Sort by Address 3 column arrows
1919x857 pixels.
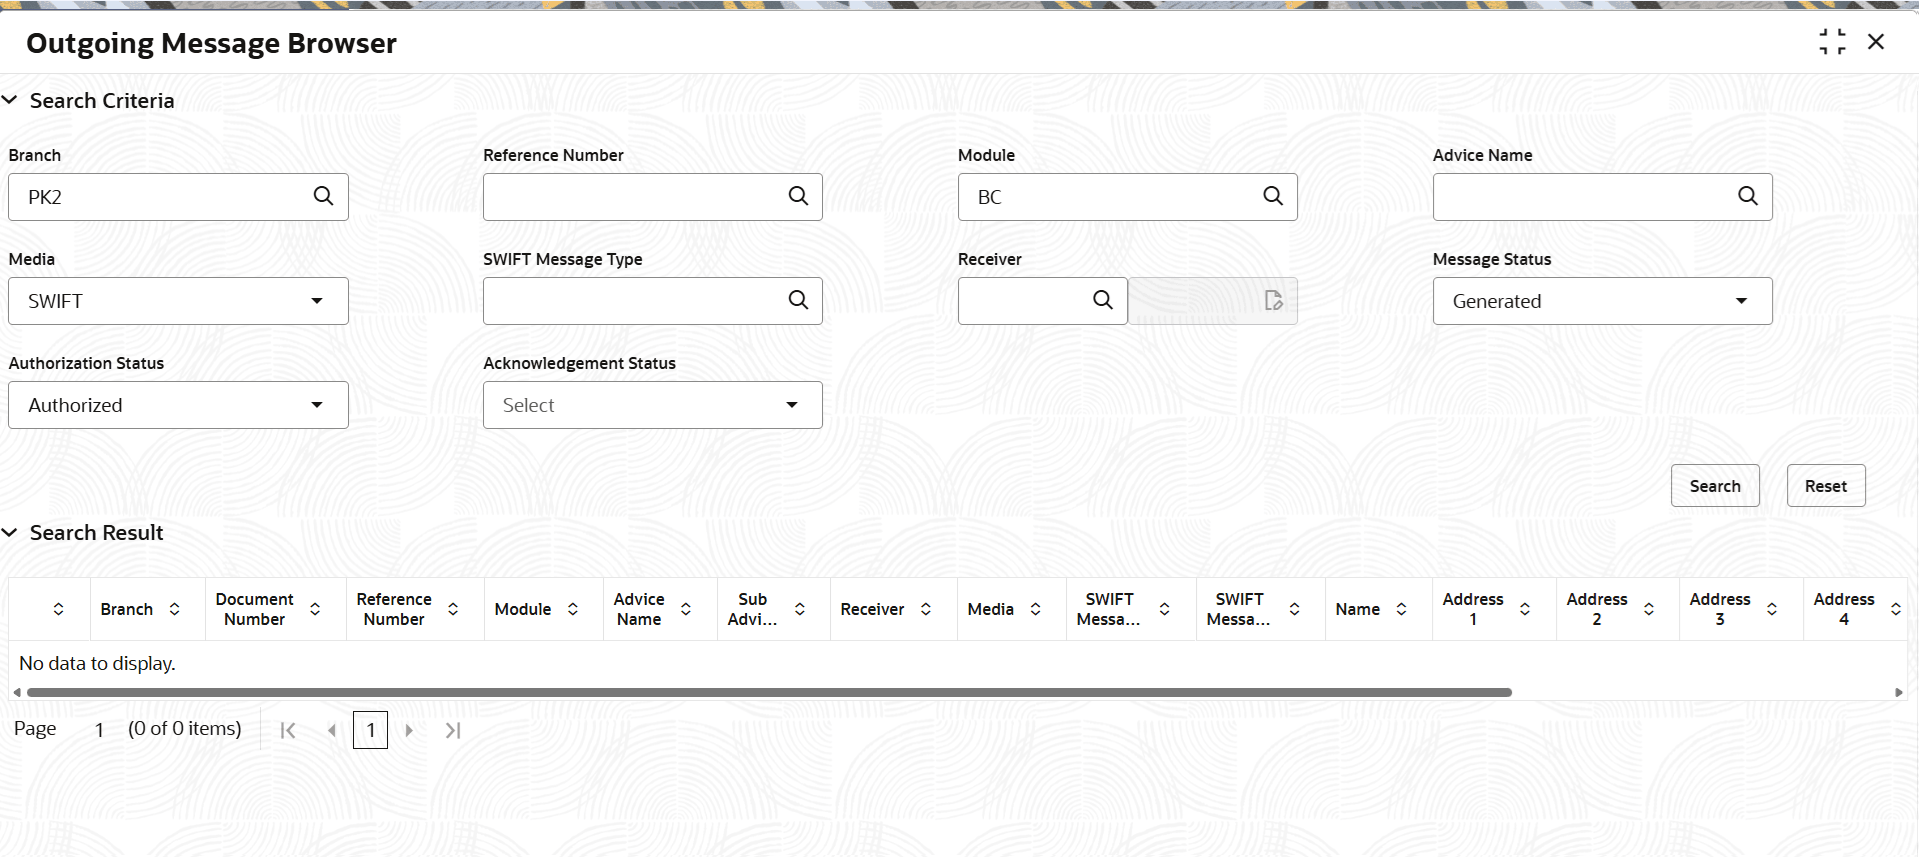1772,609
